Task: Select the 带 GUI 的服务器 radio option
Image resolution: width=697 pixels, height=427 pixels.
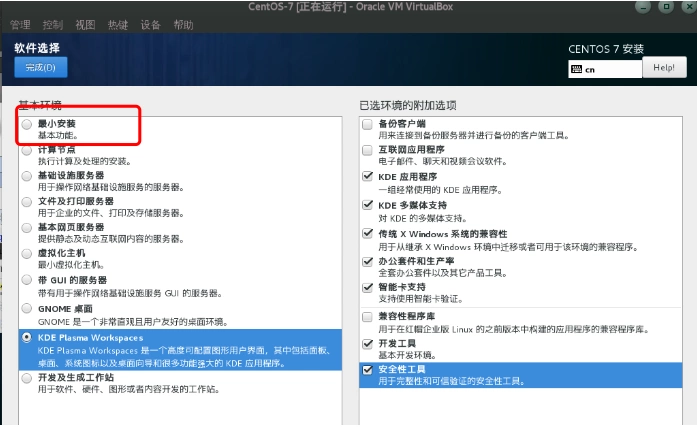Action: (x=27, y=280)
